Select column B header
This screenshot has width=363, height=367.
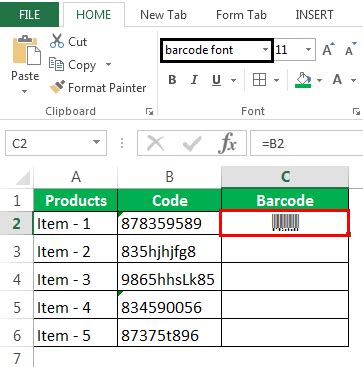[169, 177]
